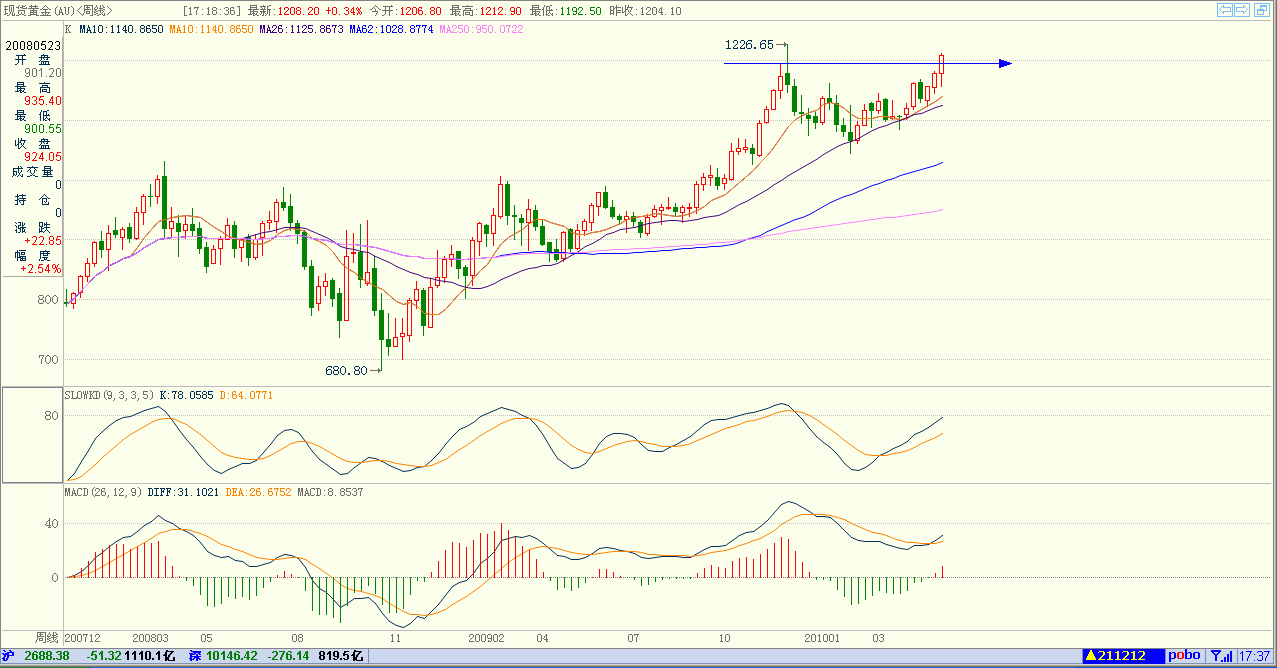Click the 200712 date axis label
The height and width of the screenshot is (668, 1277).
coord(82,637)
